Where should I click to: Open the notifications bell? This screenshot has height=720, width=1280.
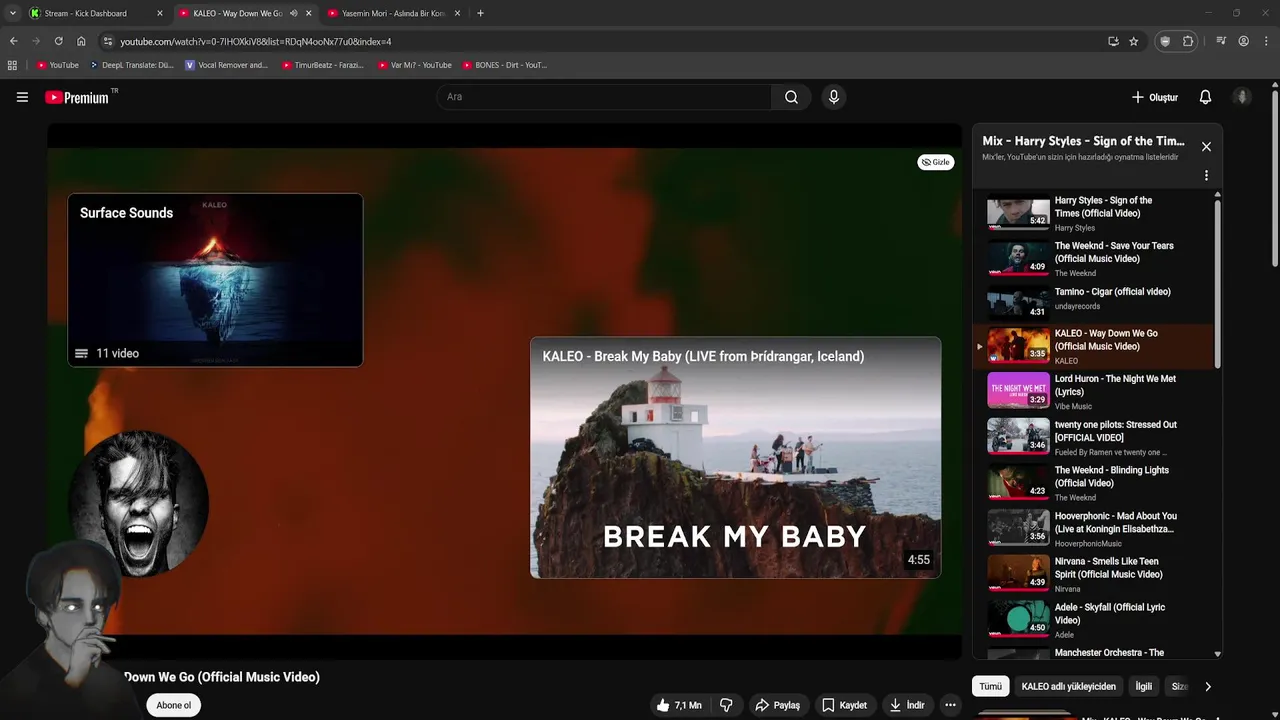[1205, 97]
